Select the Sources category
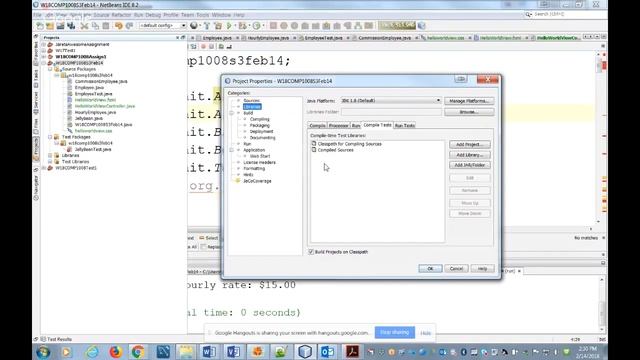The image size is (640, 360). click(x=251, y=100)
